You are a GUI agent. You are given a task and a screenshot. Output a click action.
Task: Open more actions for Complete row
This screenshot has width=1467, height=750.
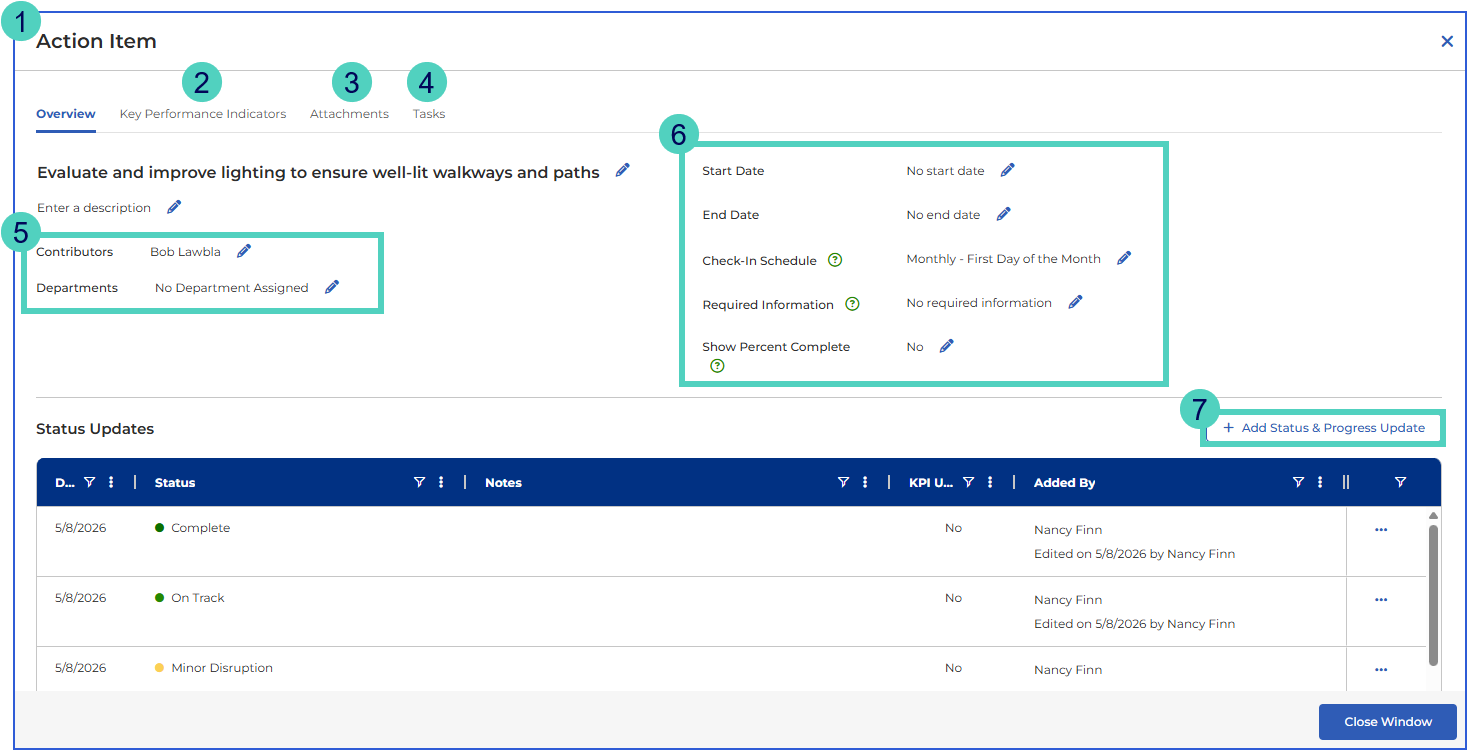(x=1382, y=530)
